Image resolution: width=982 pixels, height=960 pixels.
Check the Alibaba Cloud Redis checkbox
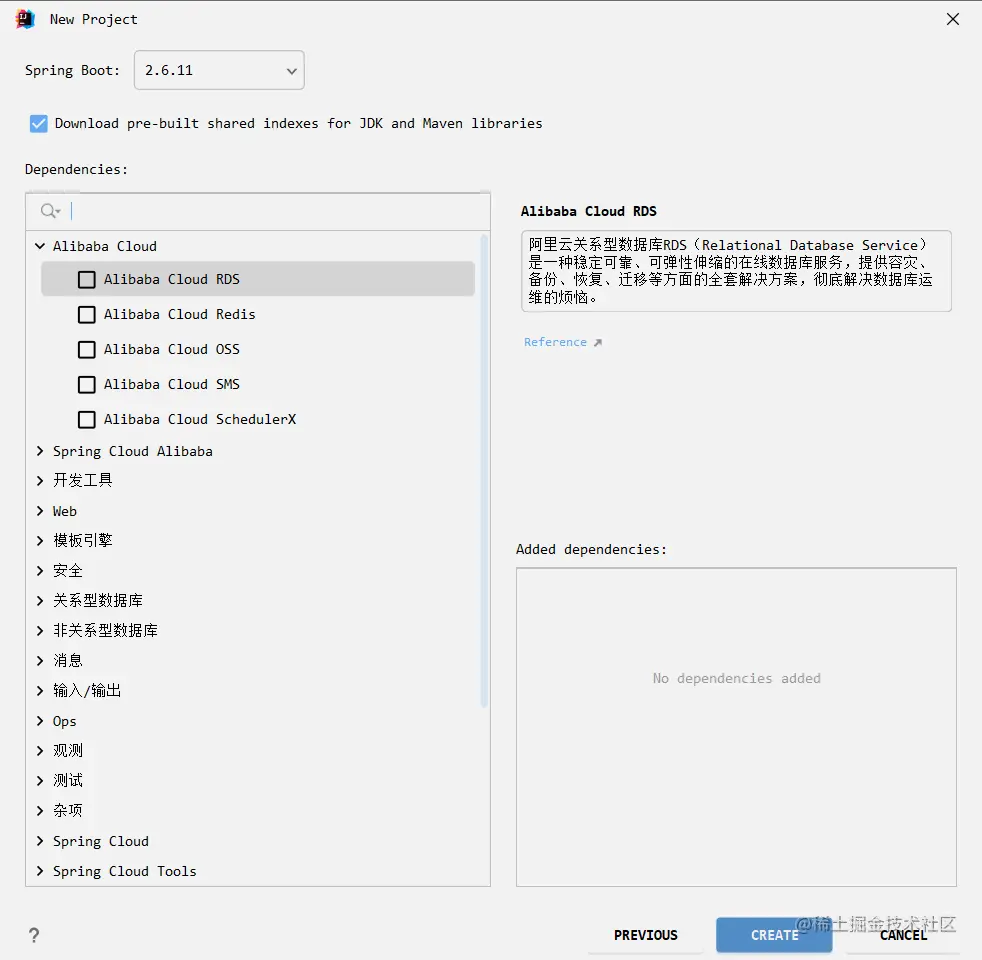point(86,314)
